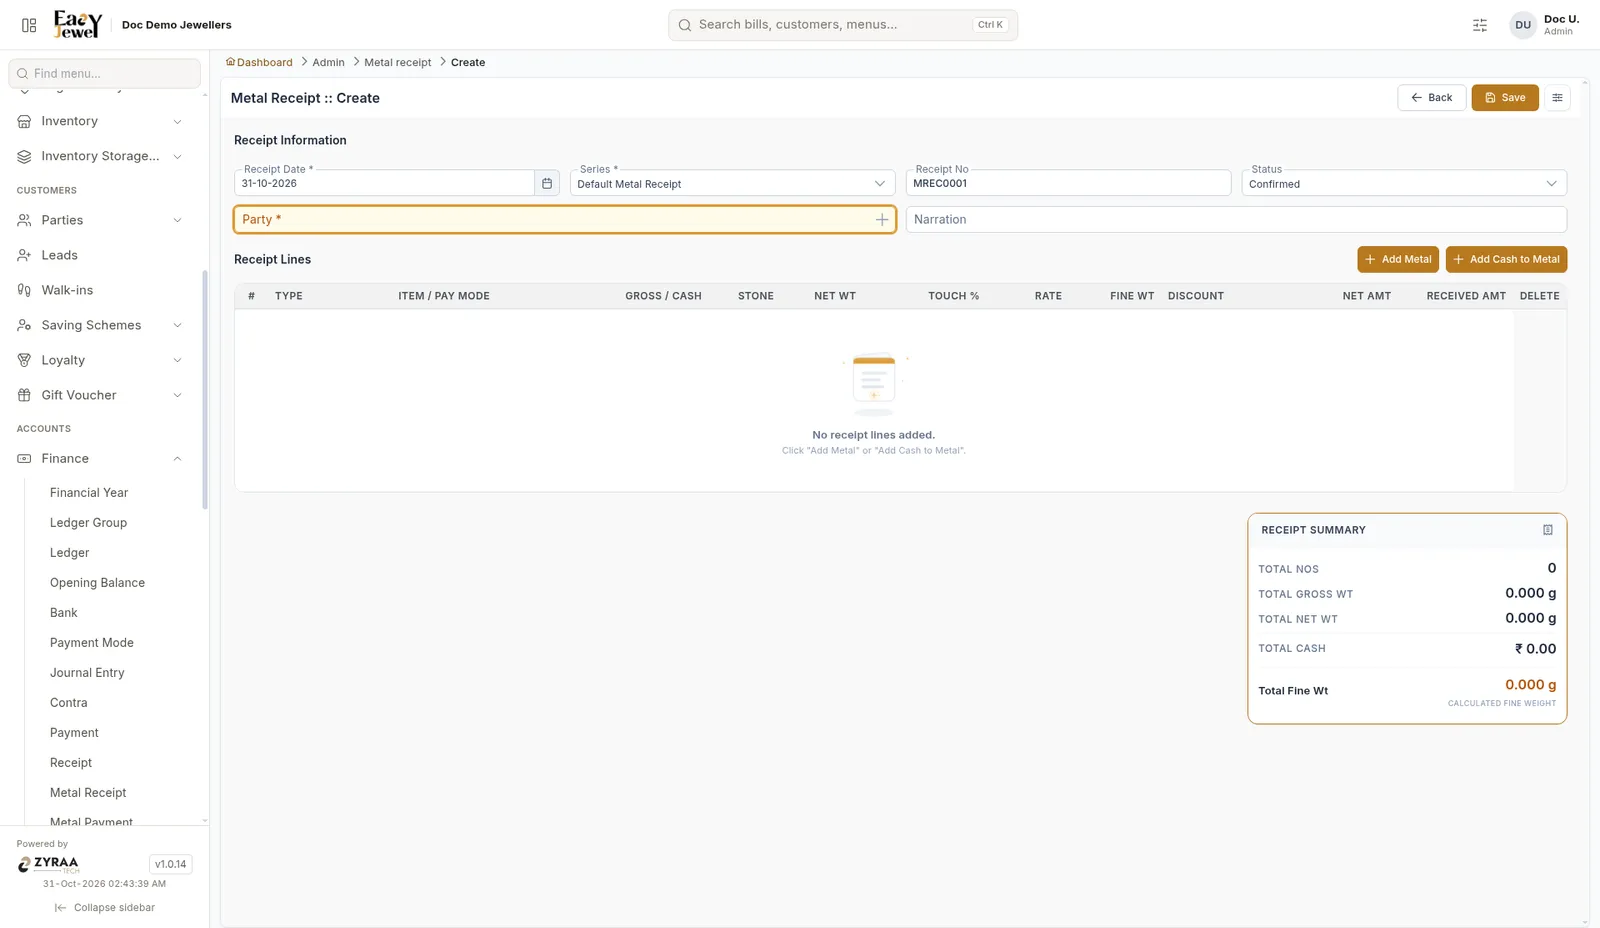1600x928 pixels.
Task: Click the Walk-ins footprints icon
Action: (24, 290)
